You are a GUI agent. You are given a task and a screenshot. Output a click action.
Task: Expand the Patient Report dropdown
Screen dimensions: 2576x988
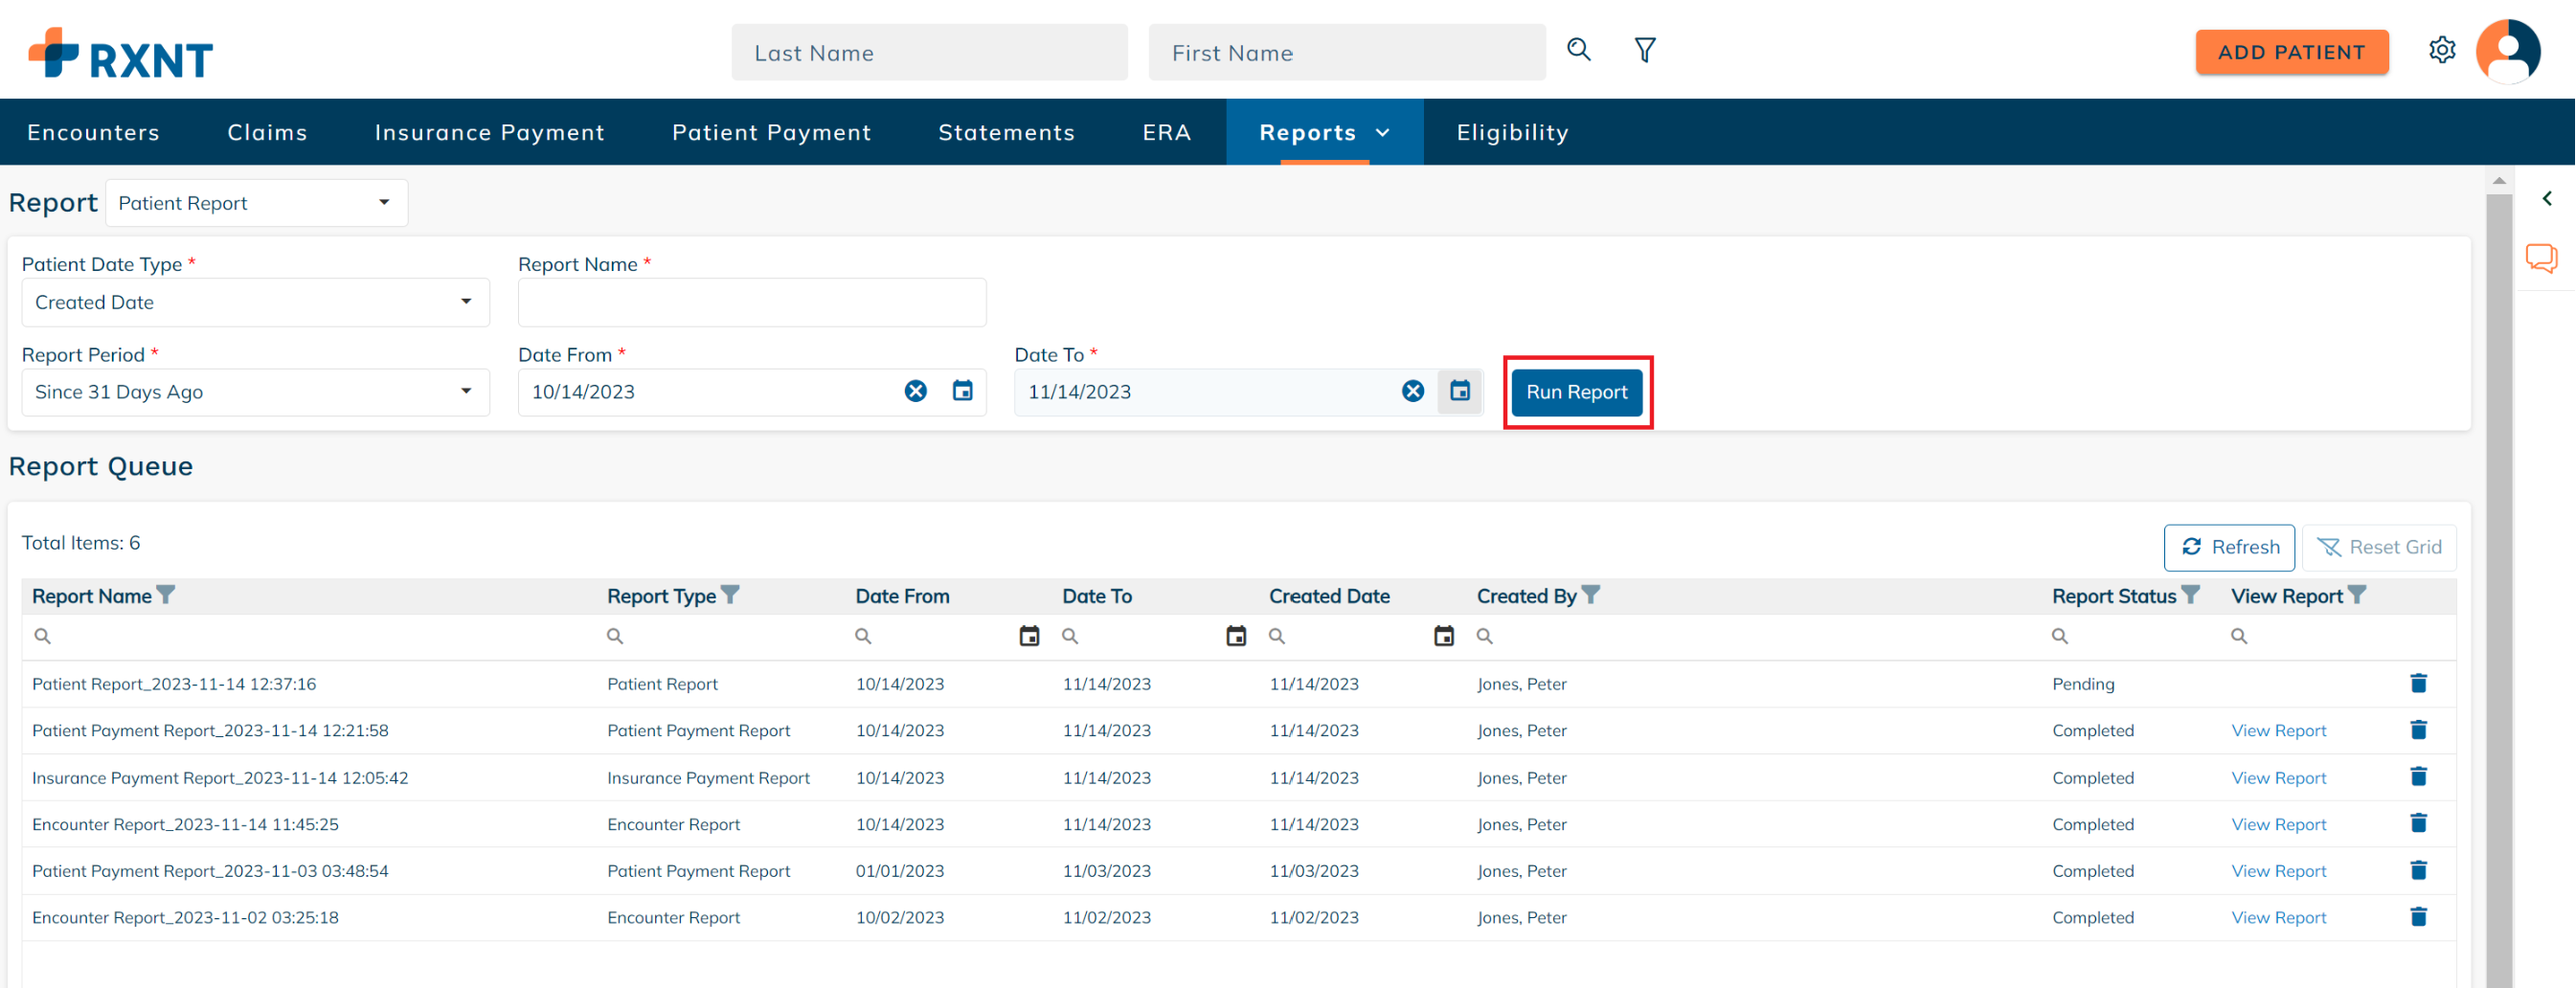point(256,203)
